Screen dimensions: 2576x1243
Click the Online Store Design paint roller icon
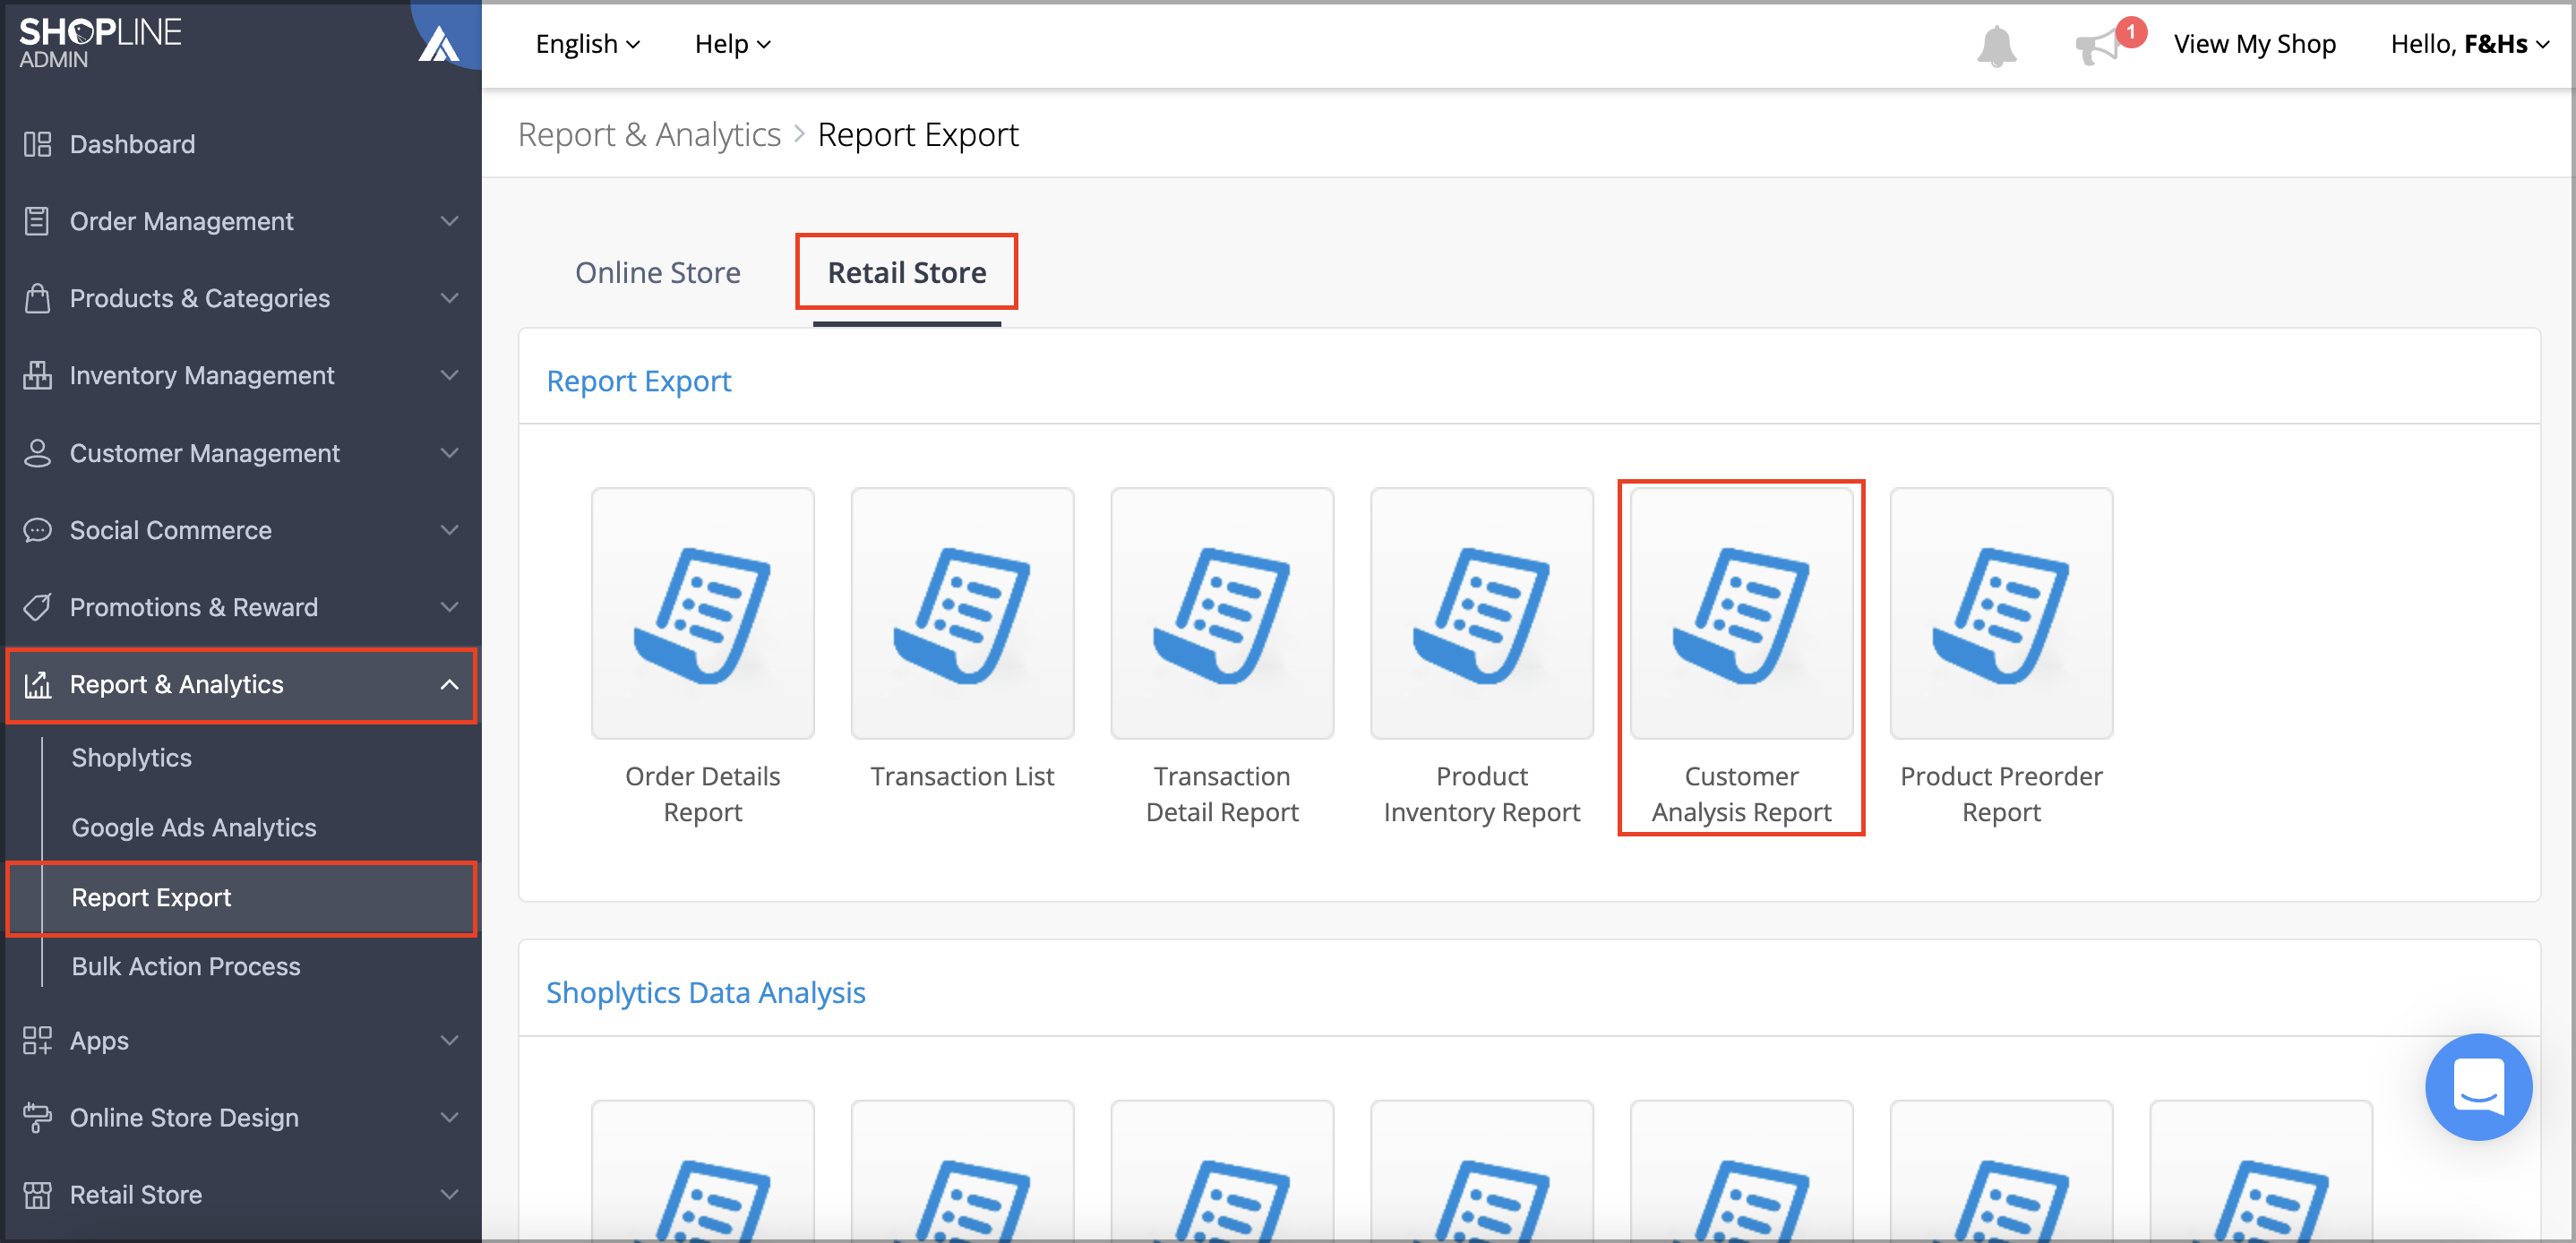tap(37, 1117)
